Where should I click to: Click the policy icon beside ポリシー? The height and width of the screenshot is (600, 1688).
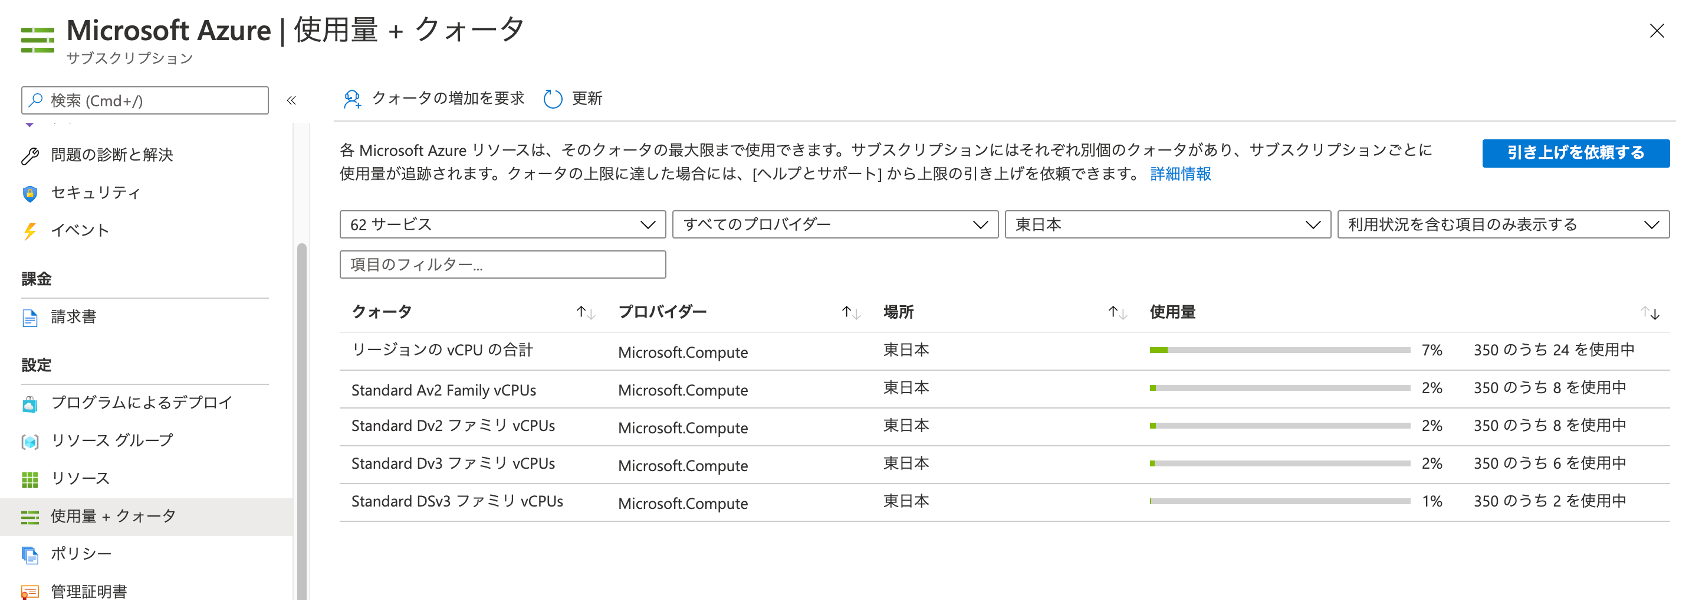[x=30, y=554]
